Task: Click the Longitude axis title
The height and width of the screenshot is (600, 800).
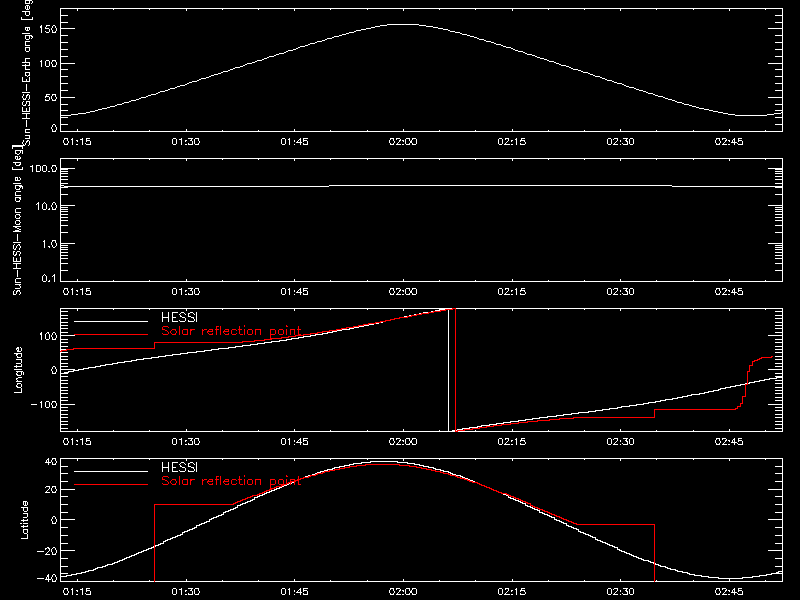Action: point(18,370)
